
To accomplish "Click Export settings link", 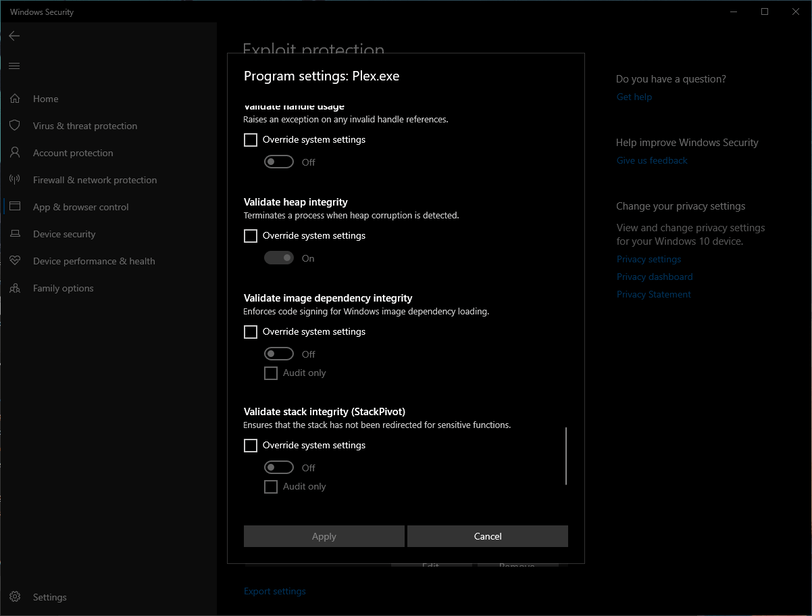I will [x=274, y=591].
